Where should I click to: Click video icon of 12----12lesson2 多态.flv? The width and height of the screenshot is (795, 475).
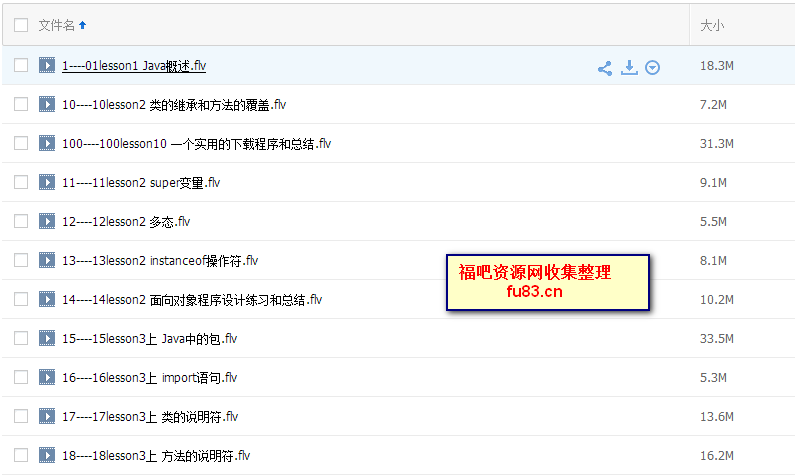tap(47, 221)
